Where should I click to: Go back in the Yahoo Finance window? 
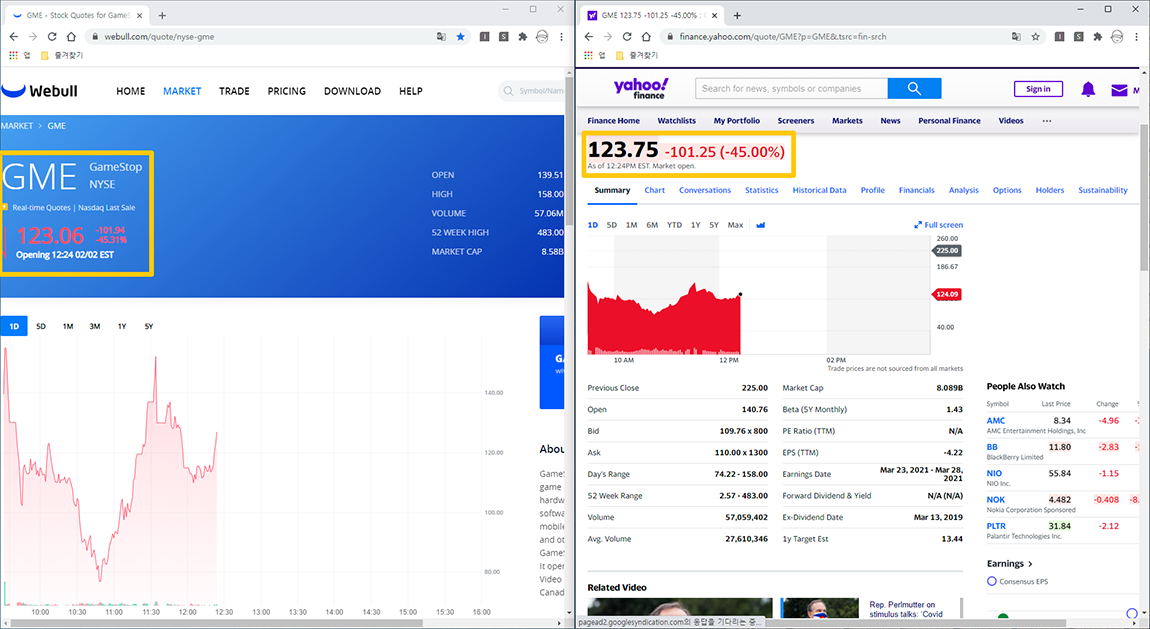pos(588,37)
